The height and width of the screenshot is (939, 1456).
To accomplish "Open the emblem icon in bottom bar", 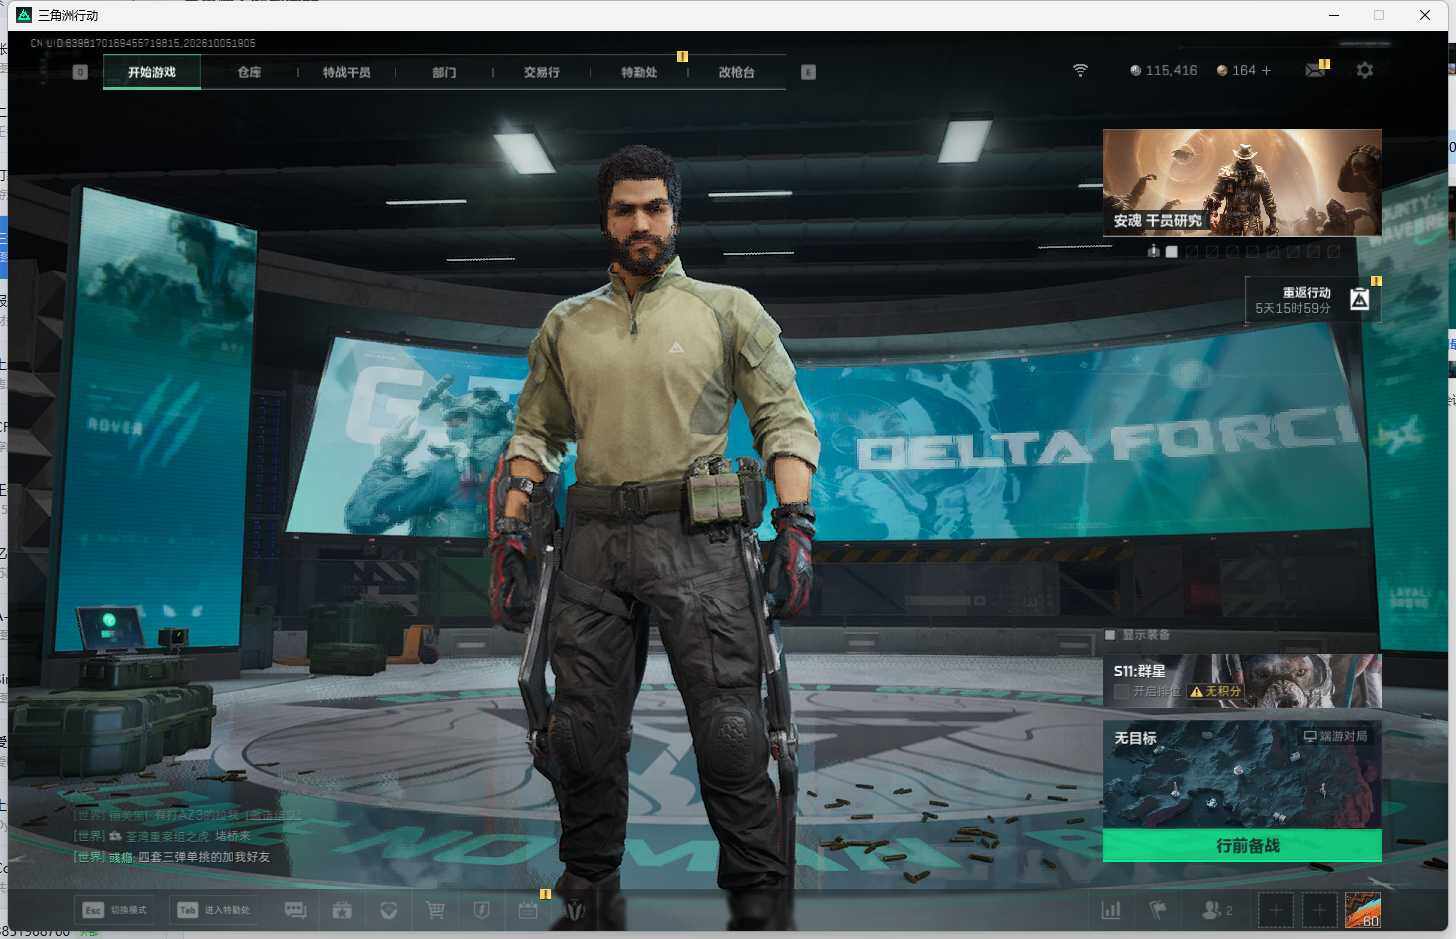I will click(575, 910).
